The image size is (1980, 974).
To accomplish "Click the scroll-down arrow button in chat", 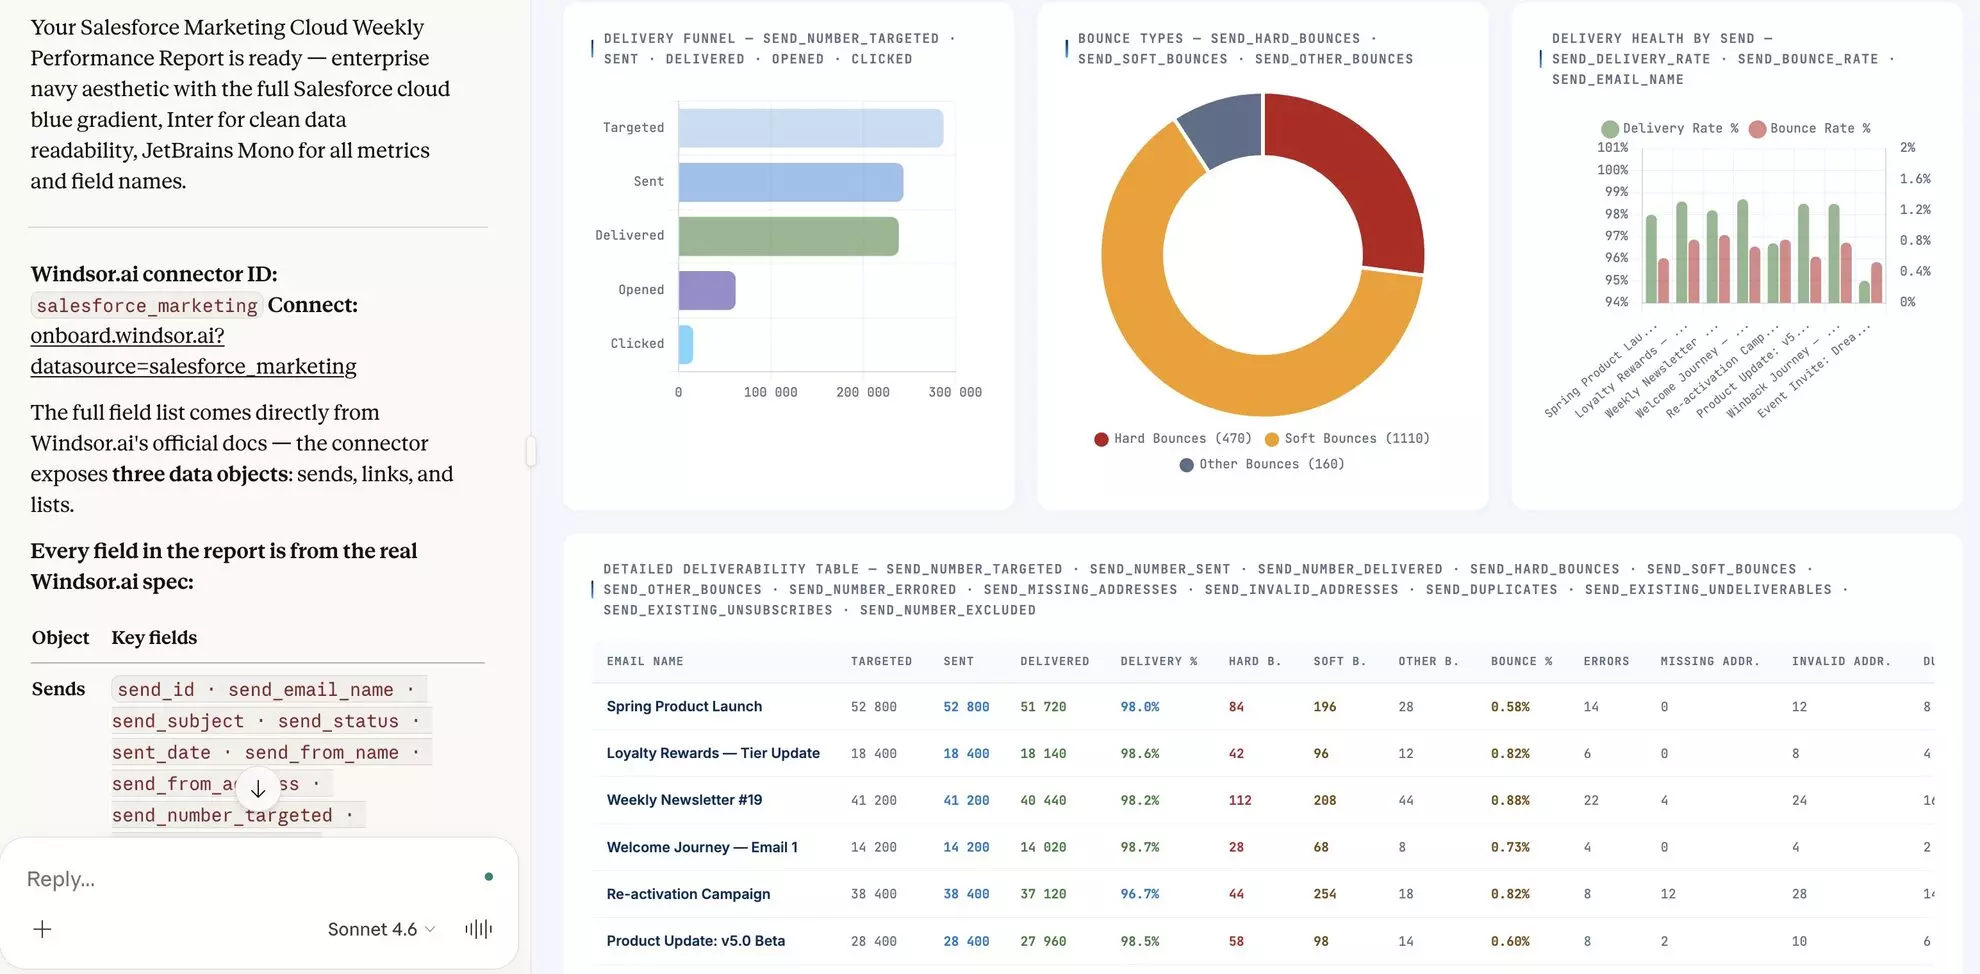I will (x=258, y=789).
